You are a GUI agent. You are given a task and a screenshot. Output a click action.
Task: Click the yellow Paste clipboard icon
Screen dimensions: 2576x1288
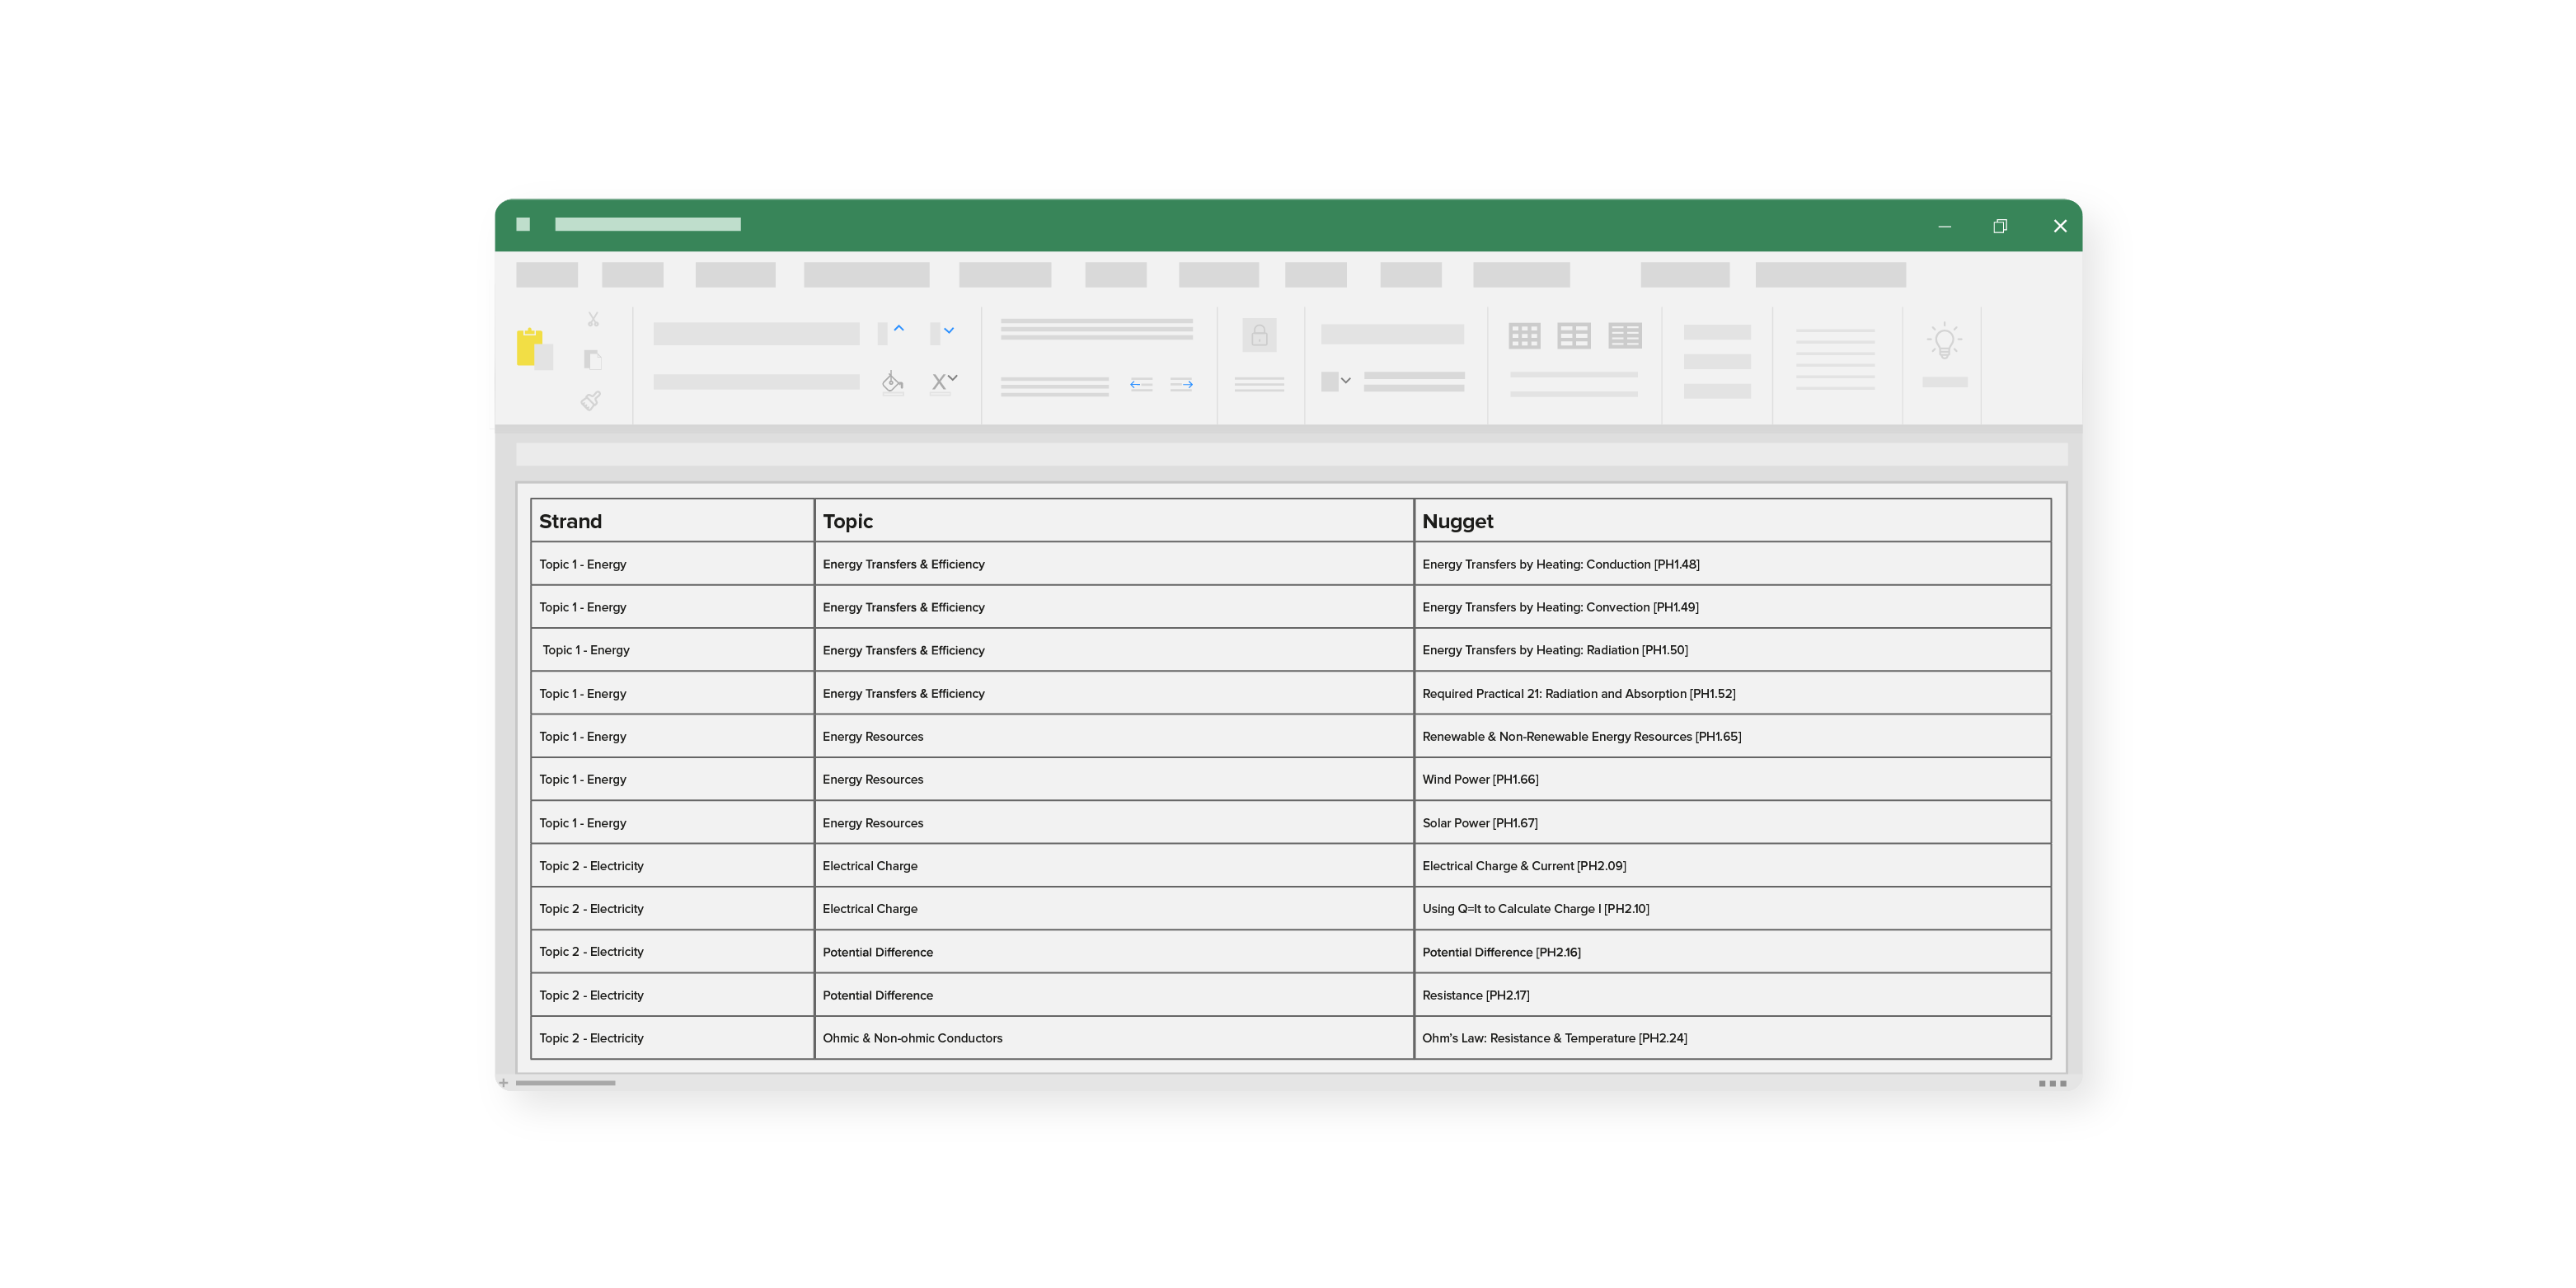coord(534,349)
